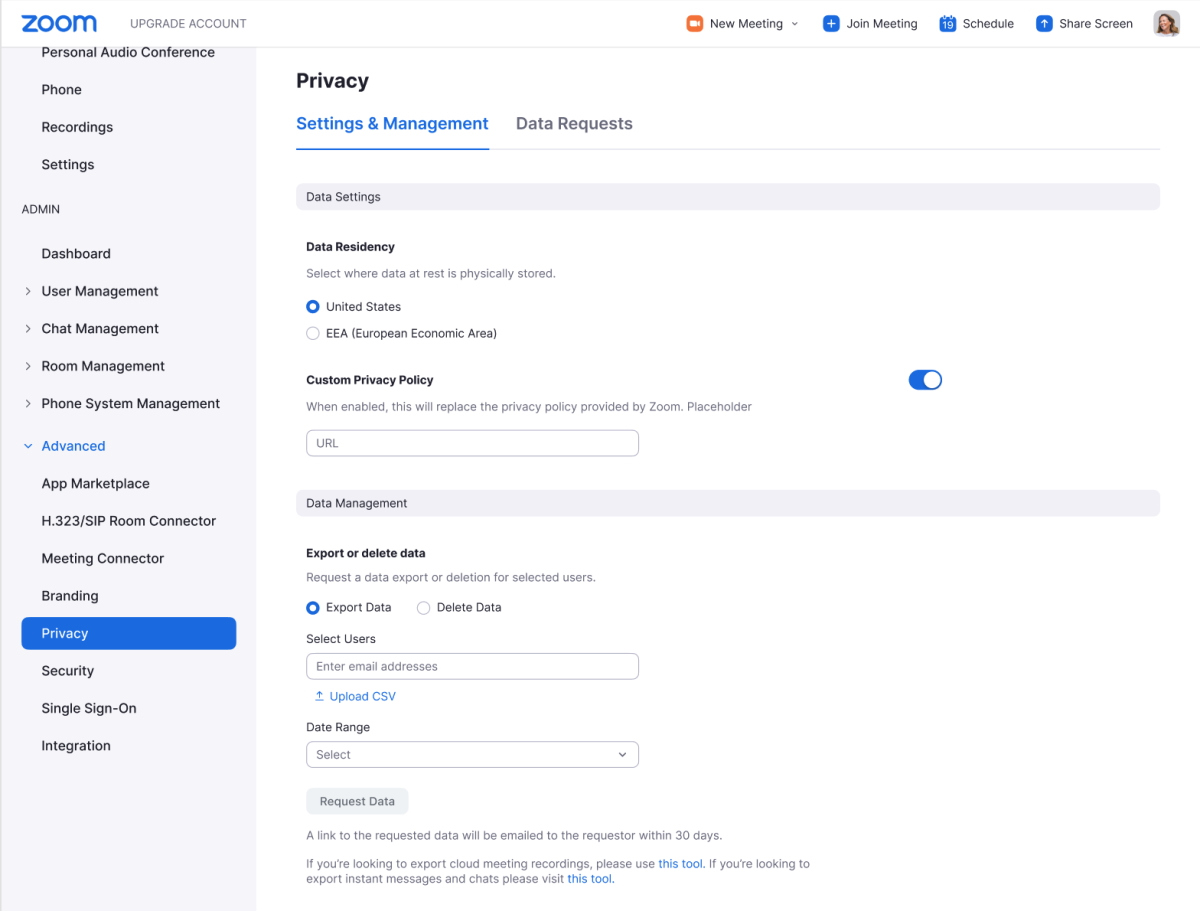Expand User Management in sidebar
The height and width of the screenshot is (911, 1200).
(28, 291)
